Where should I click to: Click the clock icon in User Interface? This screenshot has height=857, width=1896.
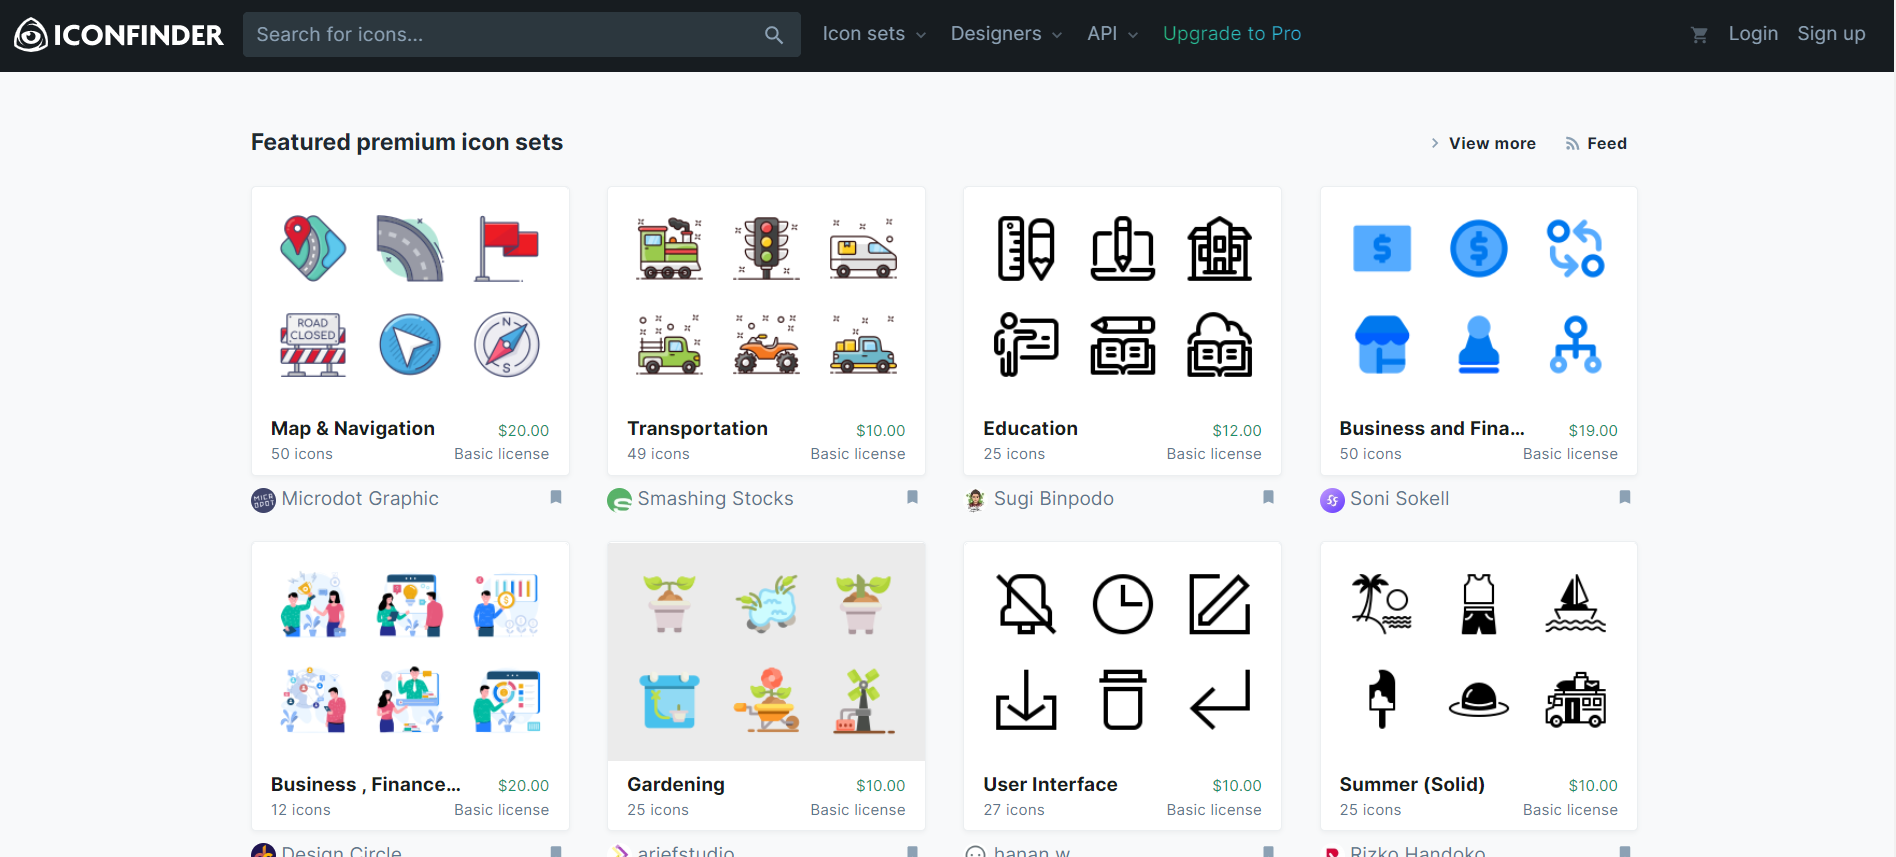pos(1123,604)
